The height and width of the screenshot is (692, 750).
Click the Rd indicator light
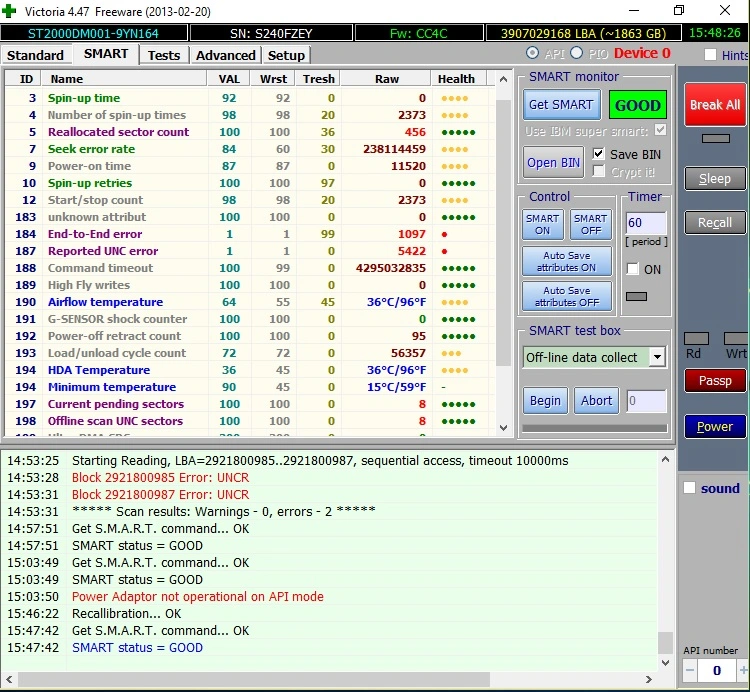[696, 339]
